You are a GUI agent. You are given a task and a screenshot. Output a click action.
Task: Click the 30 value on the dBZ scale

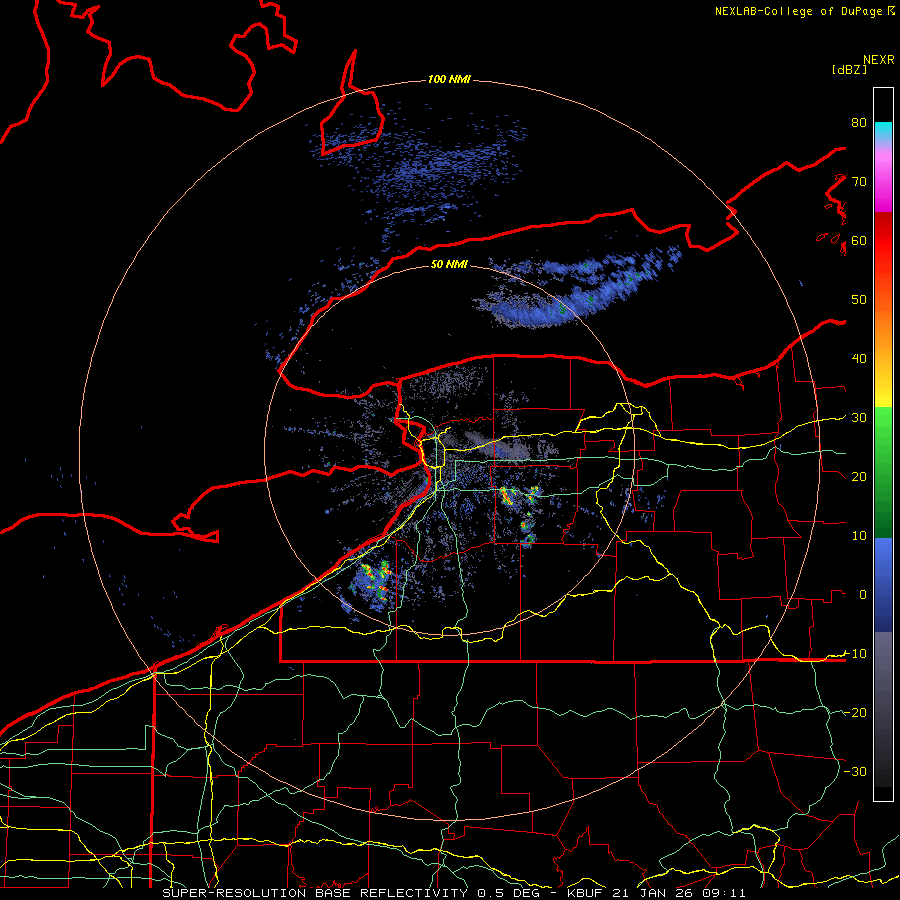[x=859, y=417]
